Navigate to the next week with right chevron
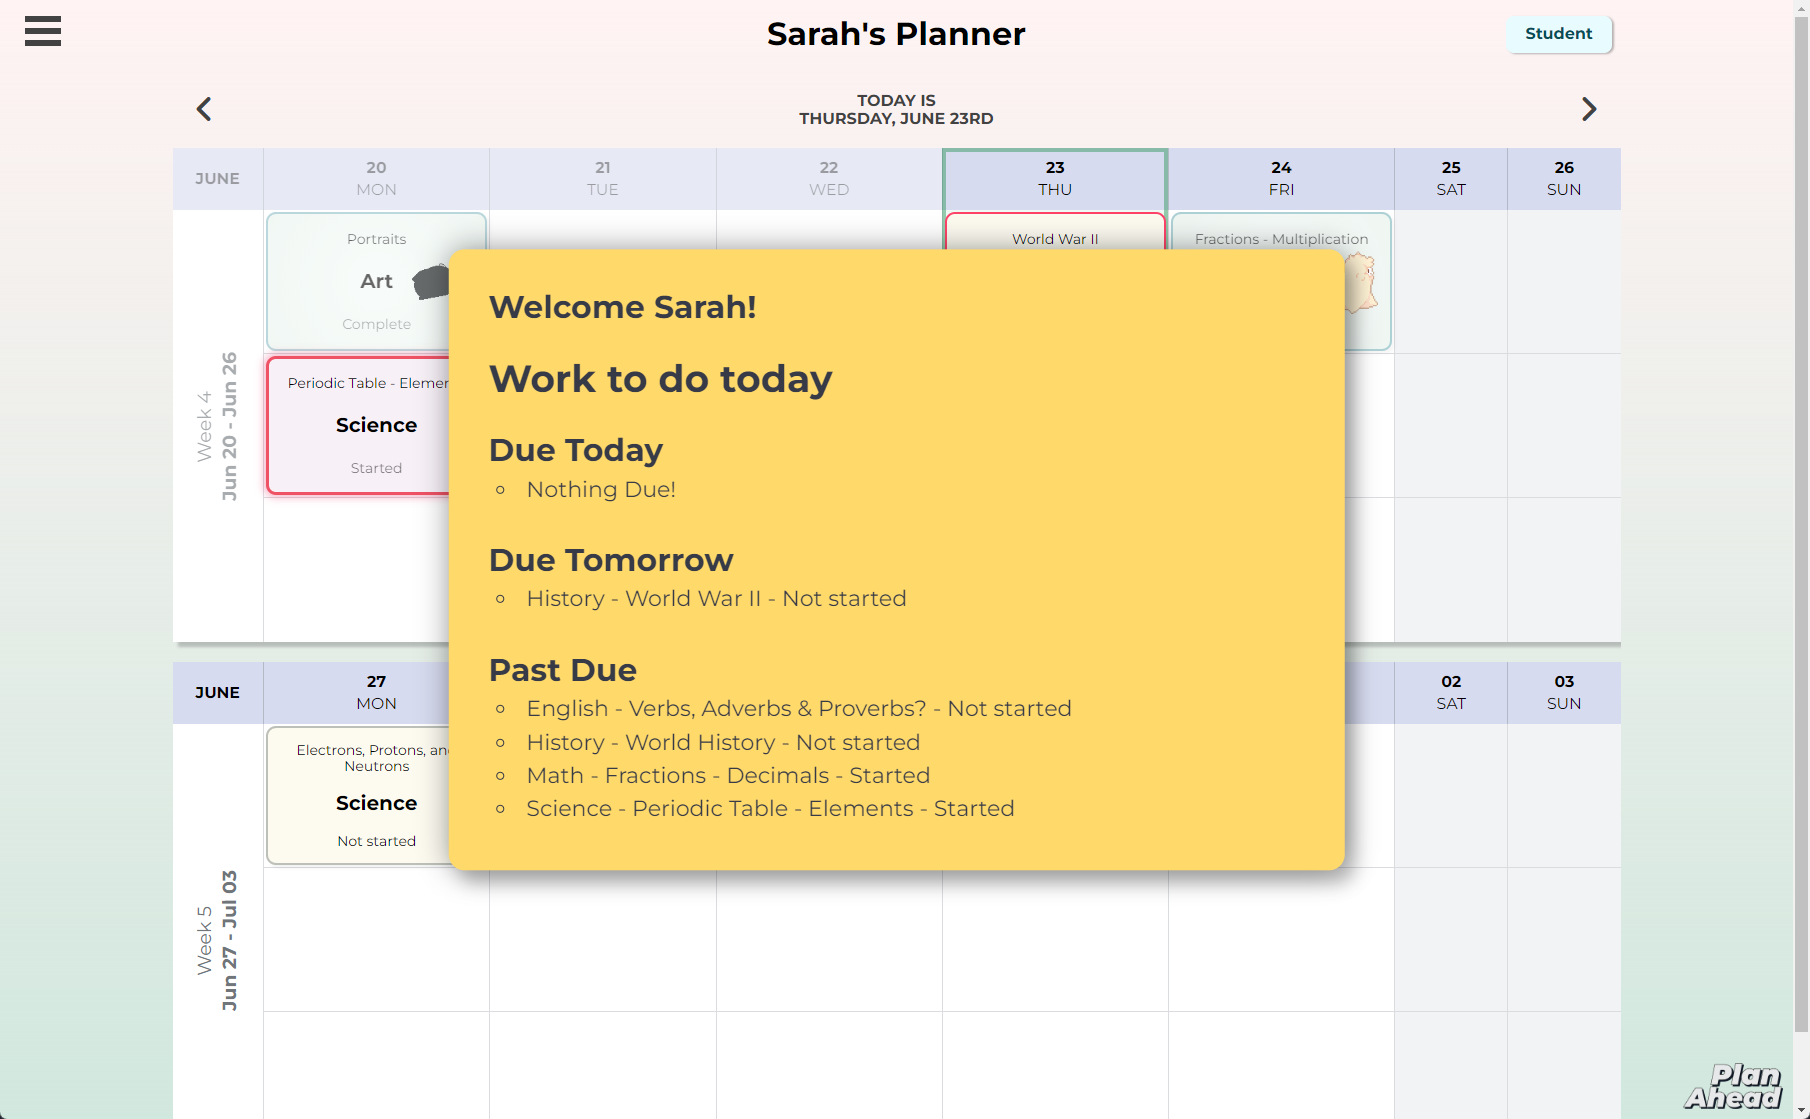This screenshot has width=1810, height=1119. pyautogui.click(x=1589, y=108)
